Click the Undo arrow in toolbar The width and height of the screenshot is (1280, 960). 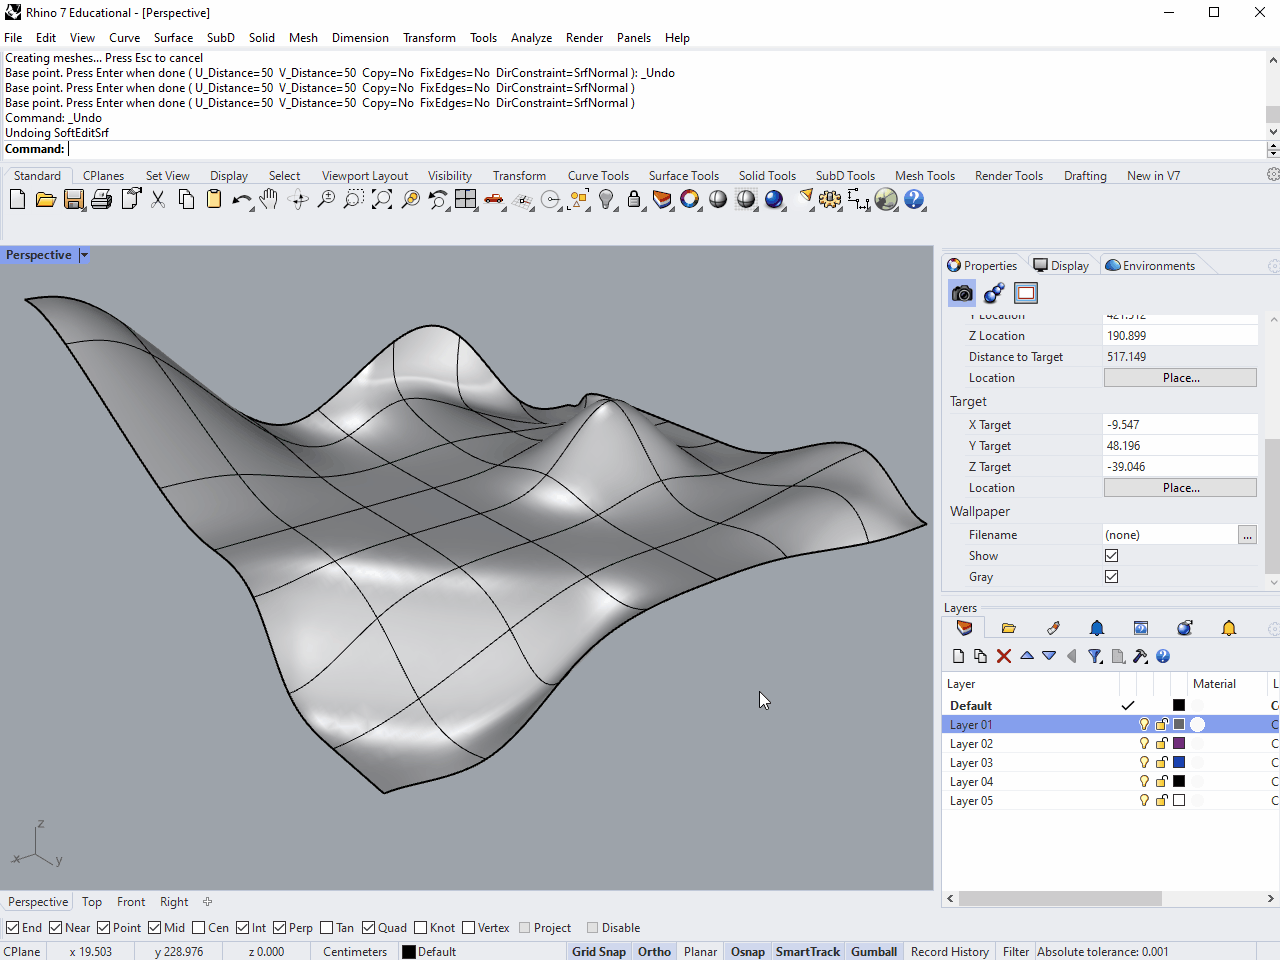240,200
